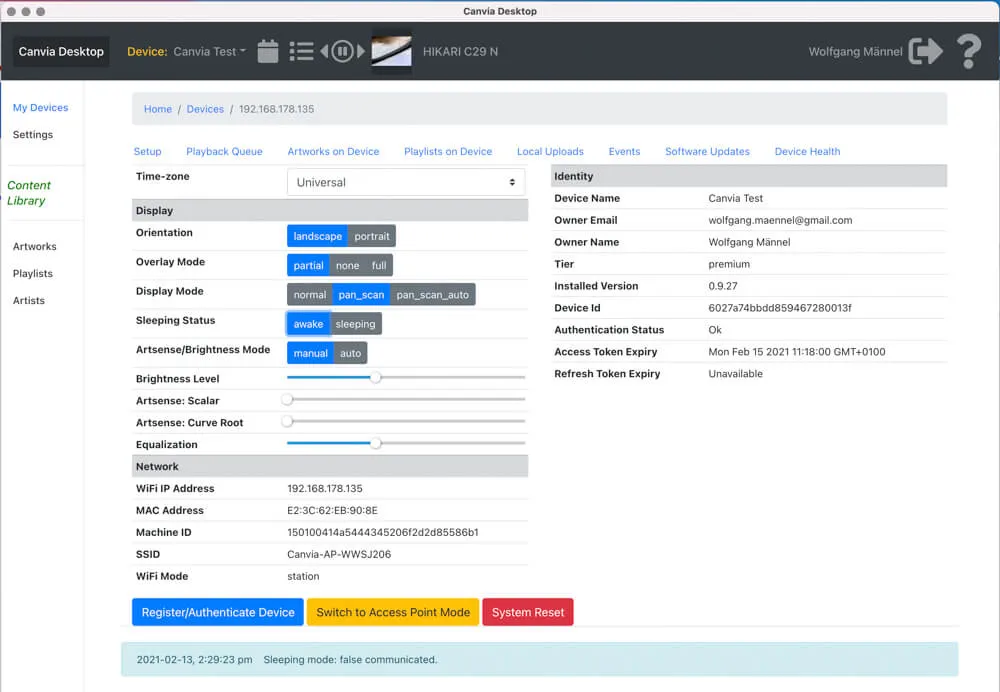Open Playlists in sidebar
1000x692 pixels.
tap(33, 274)
